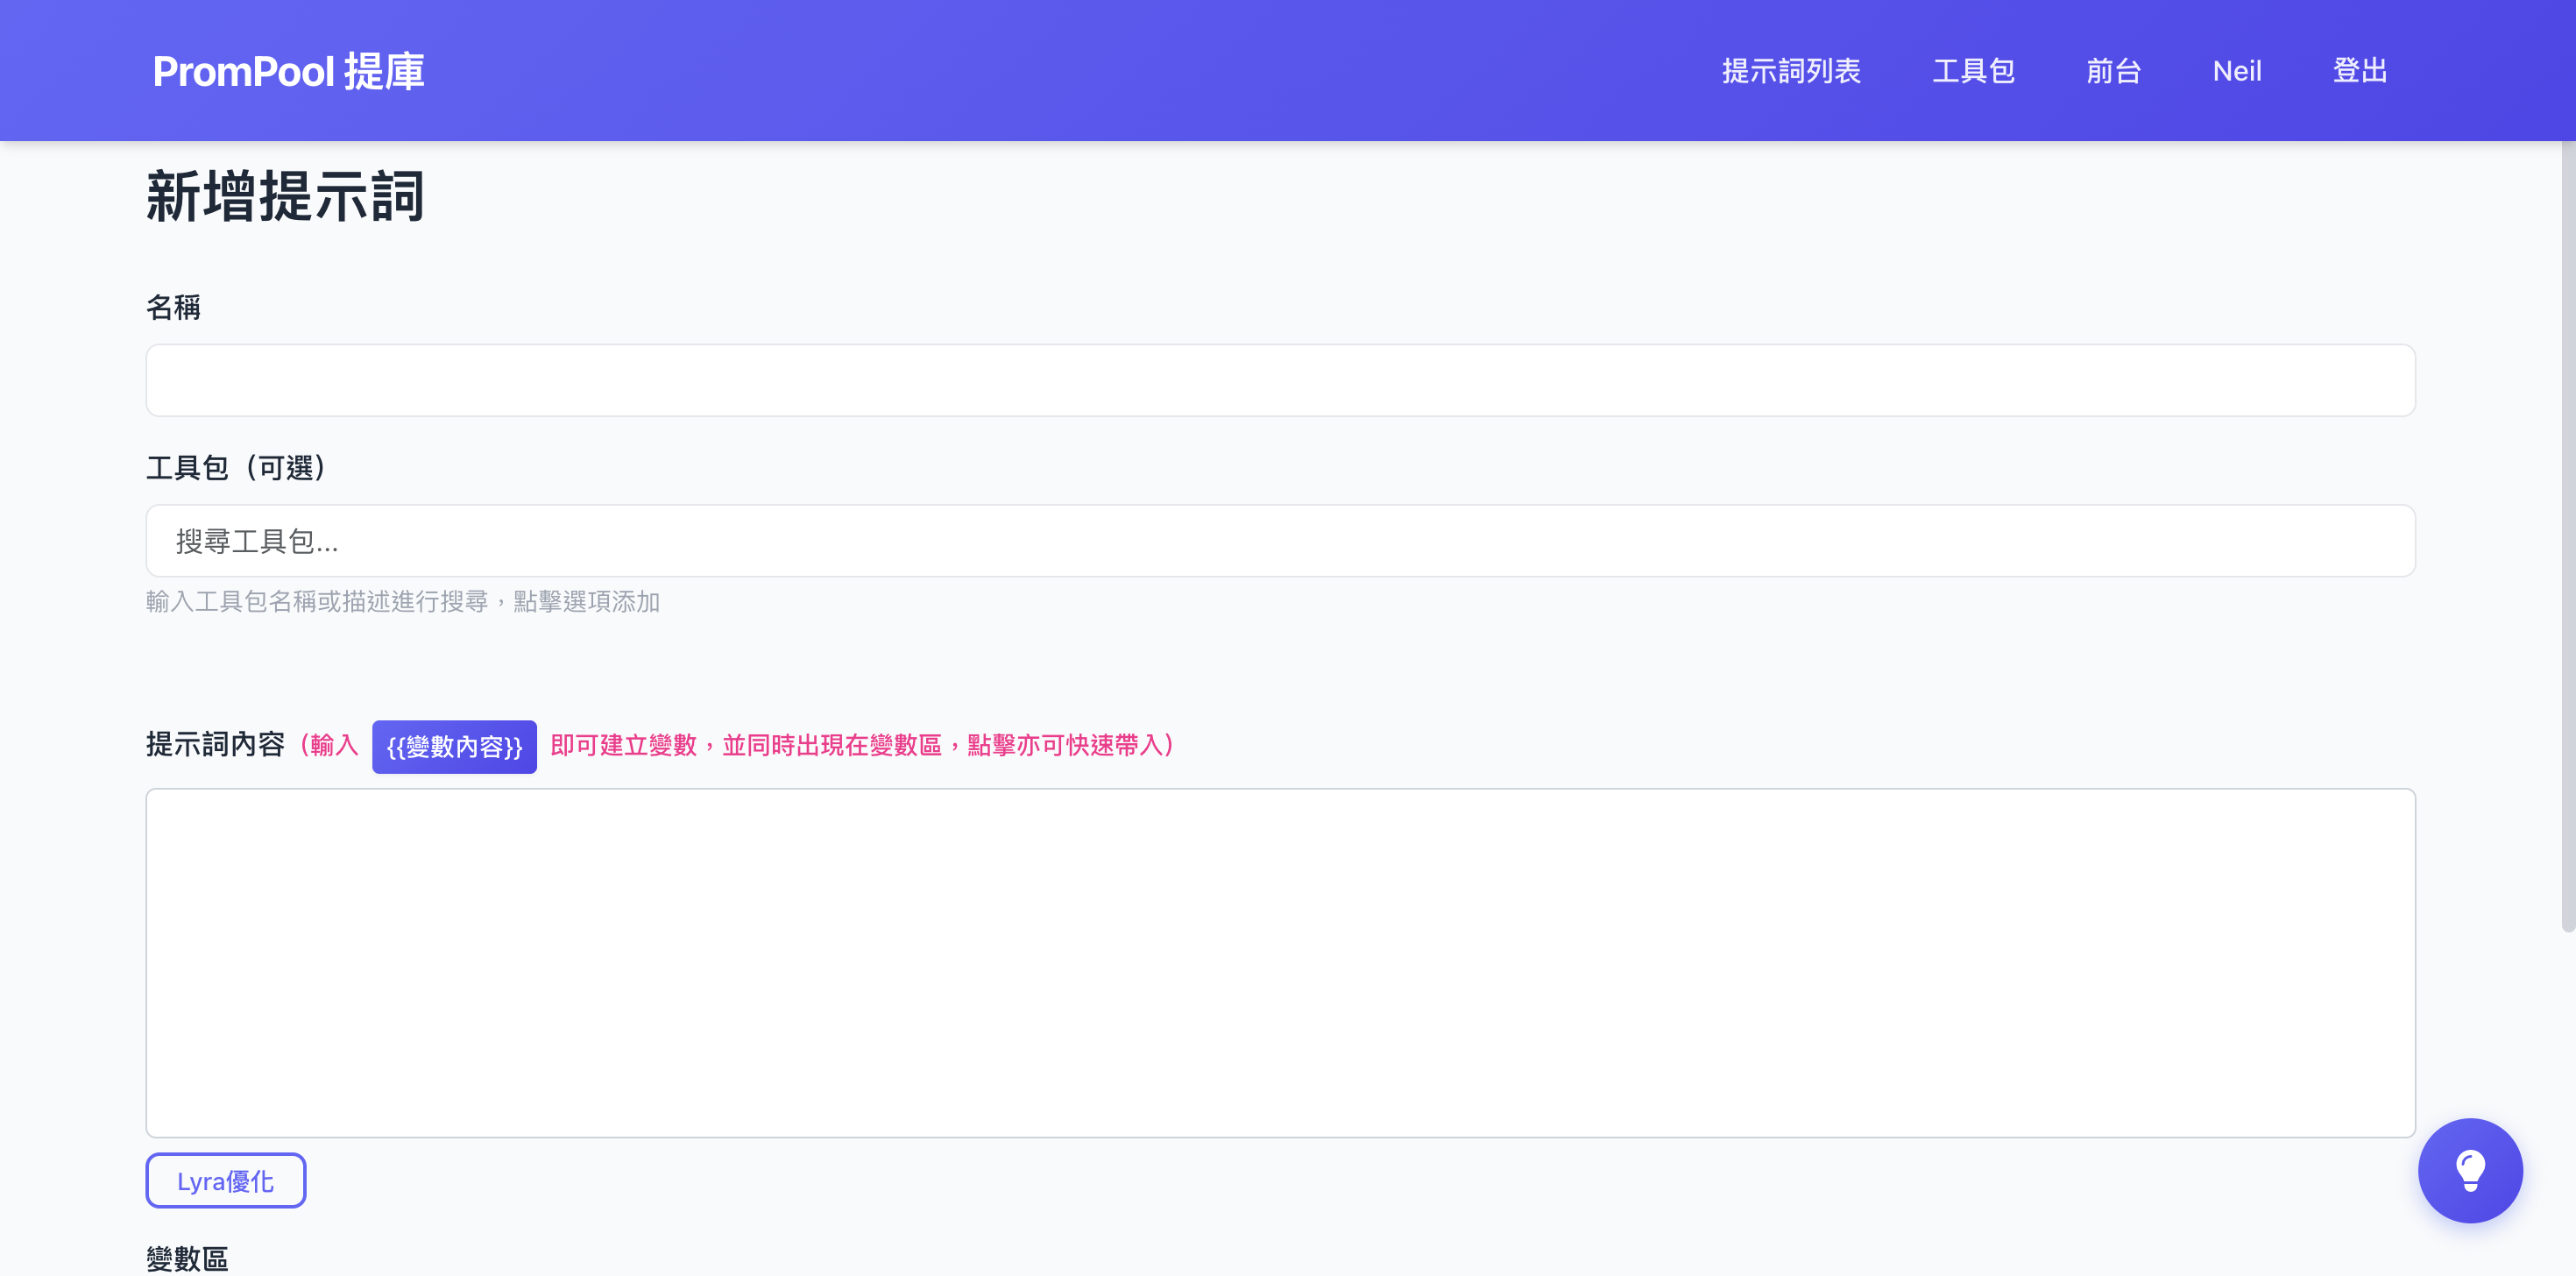The image size is (2576, 1276).
Task: Click the PromPool 提庫 logo
Action: (x=288, y=71)
